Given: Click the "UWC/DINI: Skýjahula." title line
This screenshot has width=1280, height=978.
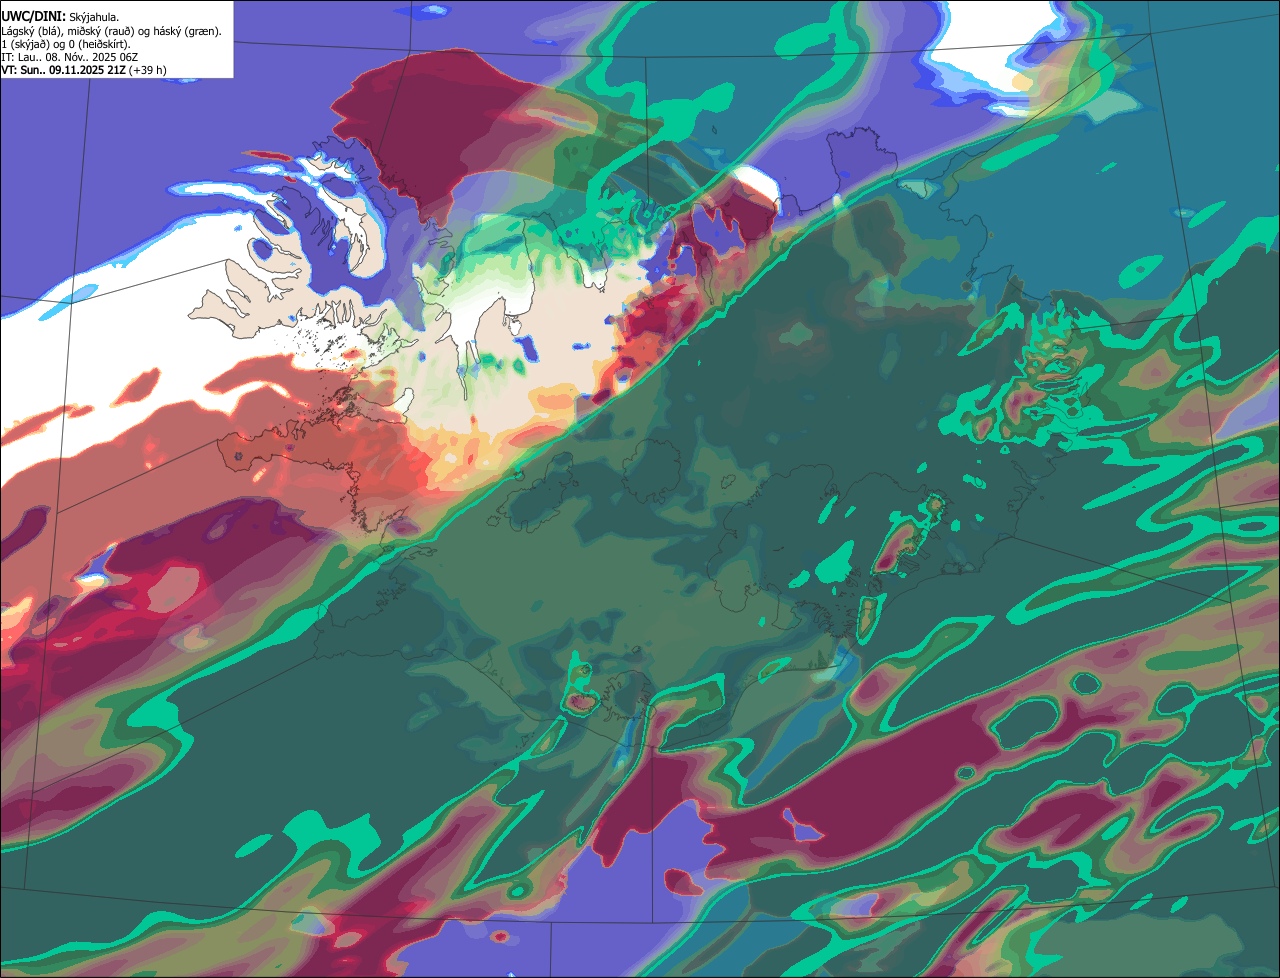Looking at the screenshot, I should coord(60,18).
